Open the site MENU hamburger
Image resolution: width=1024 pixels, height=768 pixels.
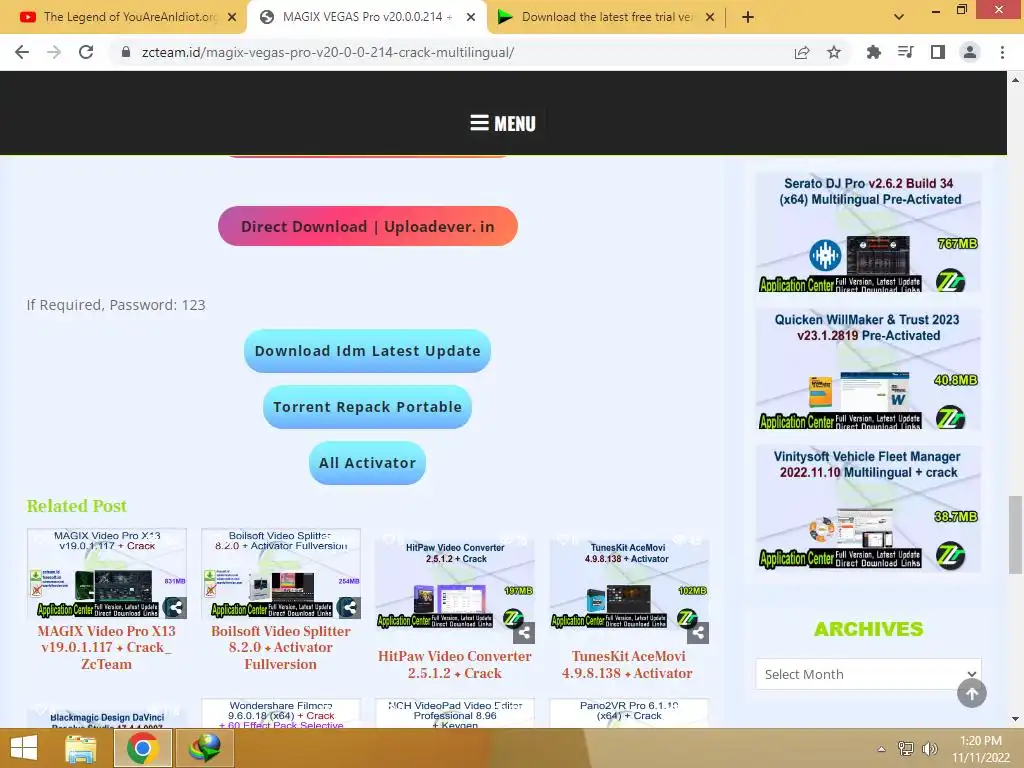[x=503, y=123]
